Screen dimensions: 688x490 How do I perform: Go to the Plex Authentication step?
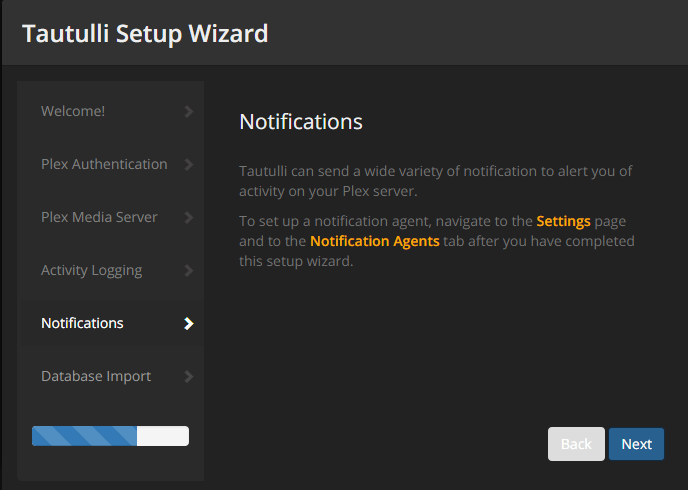104,164
